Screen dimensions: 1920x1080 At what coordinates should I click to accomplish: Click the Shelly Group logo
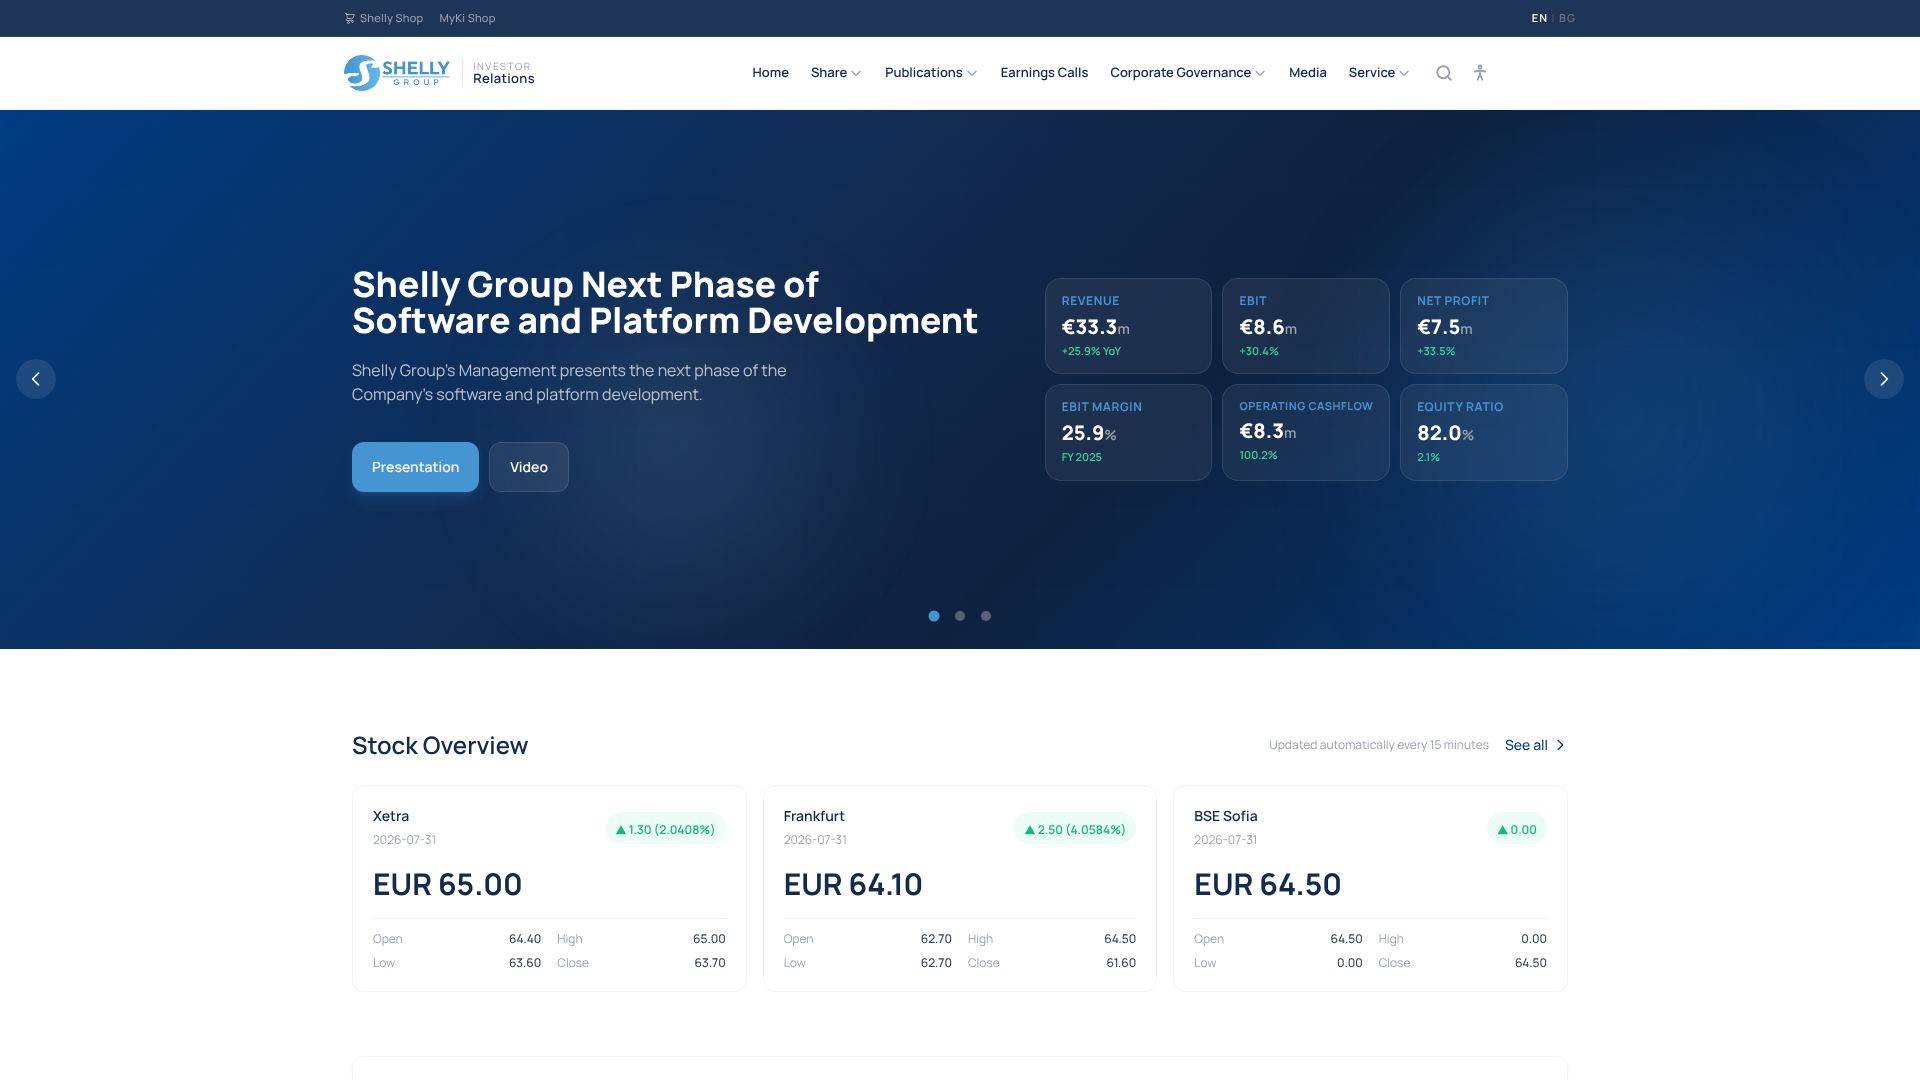point(397,73)
